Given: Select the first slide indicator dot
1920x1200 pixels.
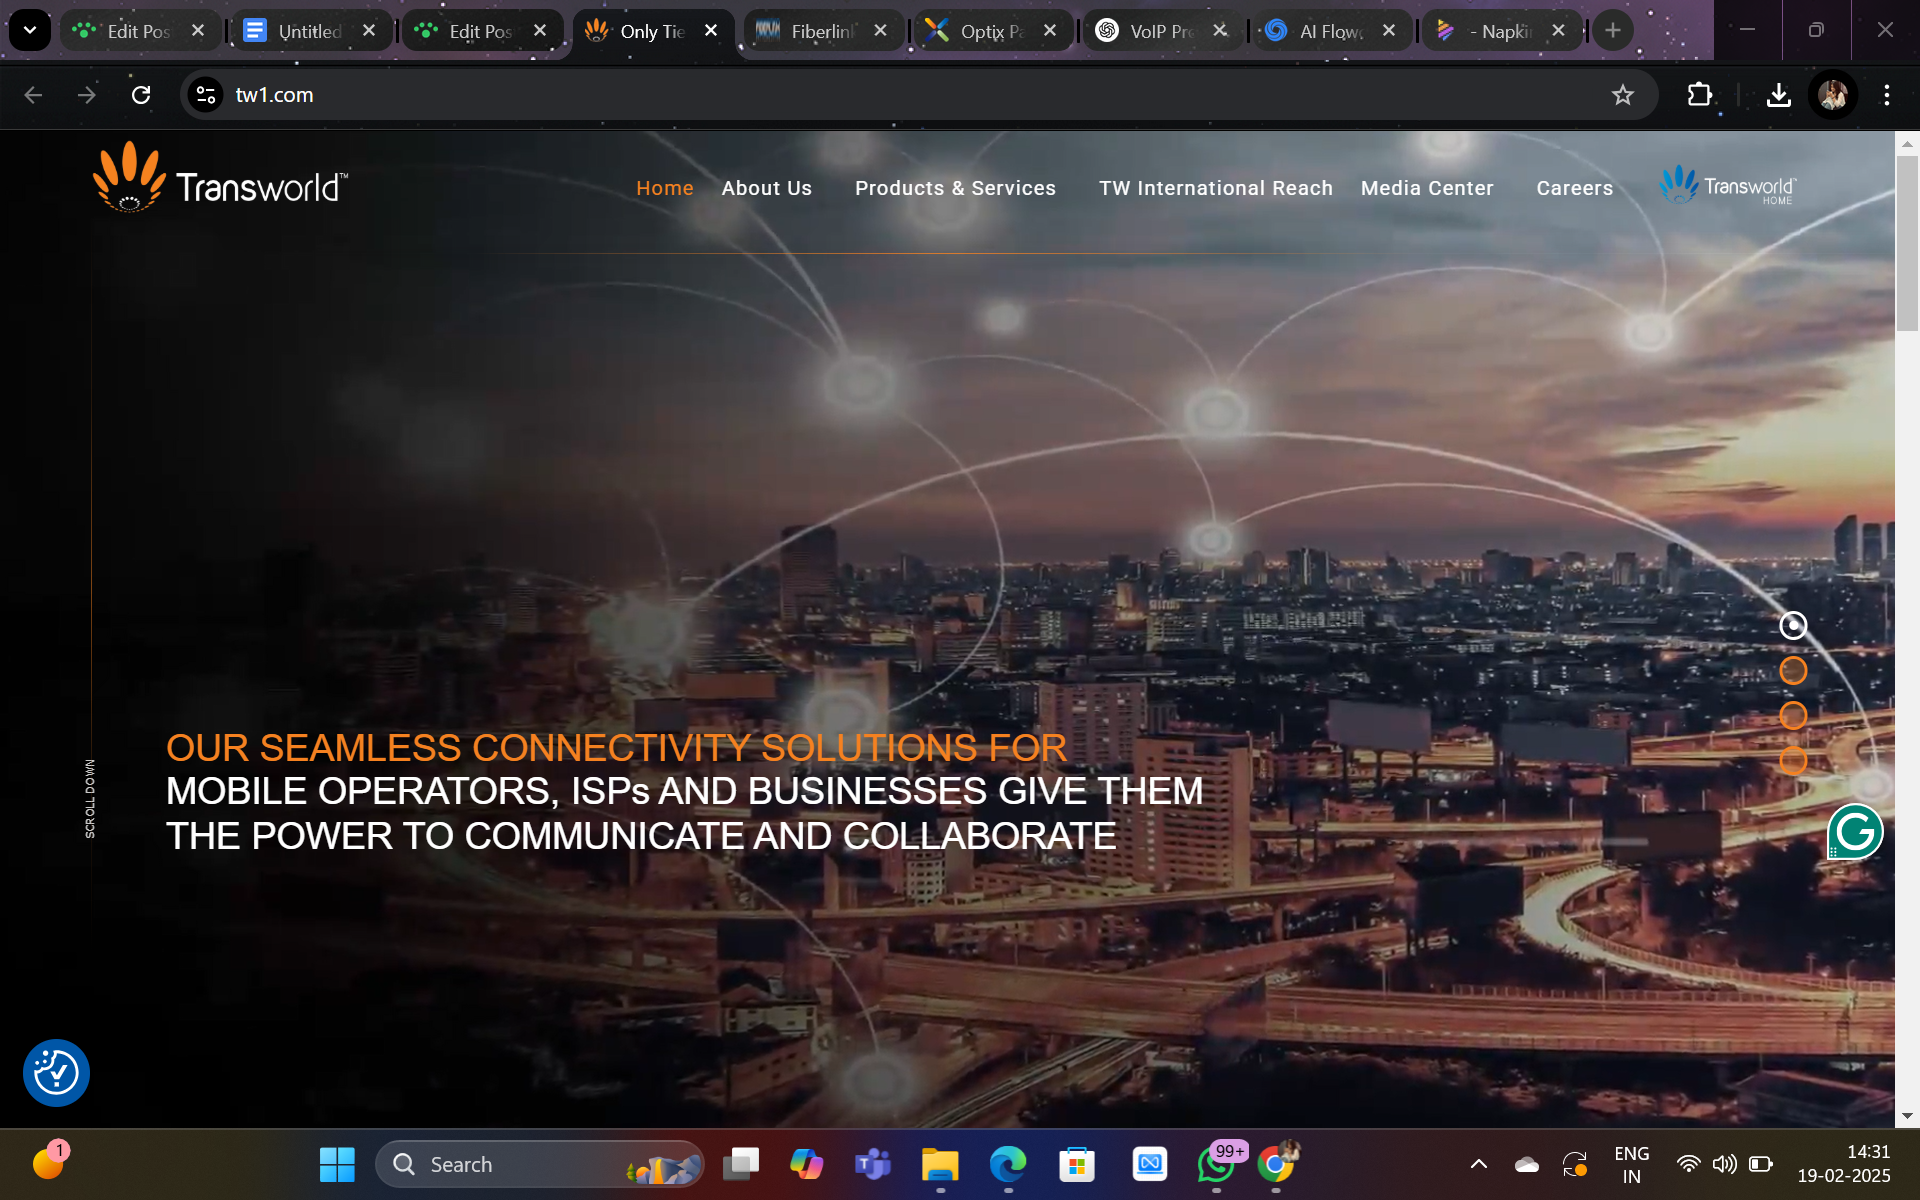Looking at the screenshot, I should point(1793,625).
